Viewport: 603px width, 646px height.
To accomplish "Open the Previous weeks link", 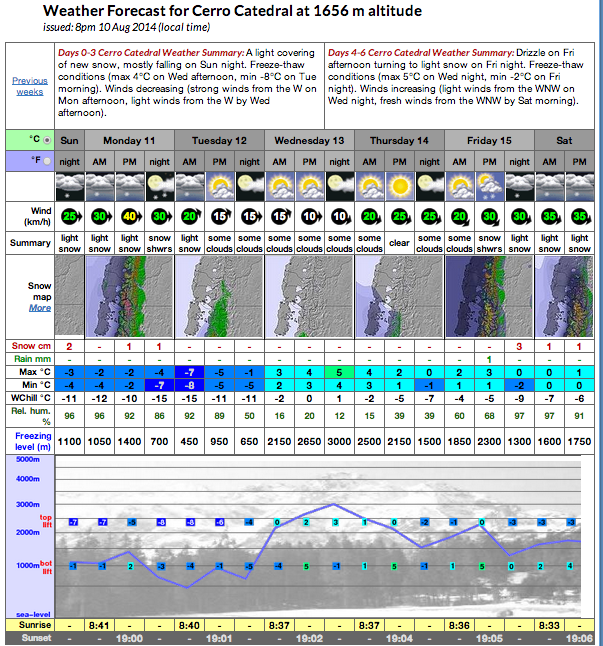I will tap(30, 86).
